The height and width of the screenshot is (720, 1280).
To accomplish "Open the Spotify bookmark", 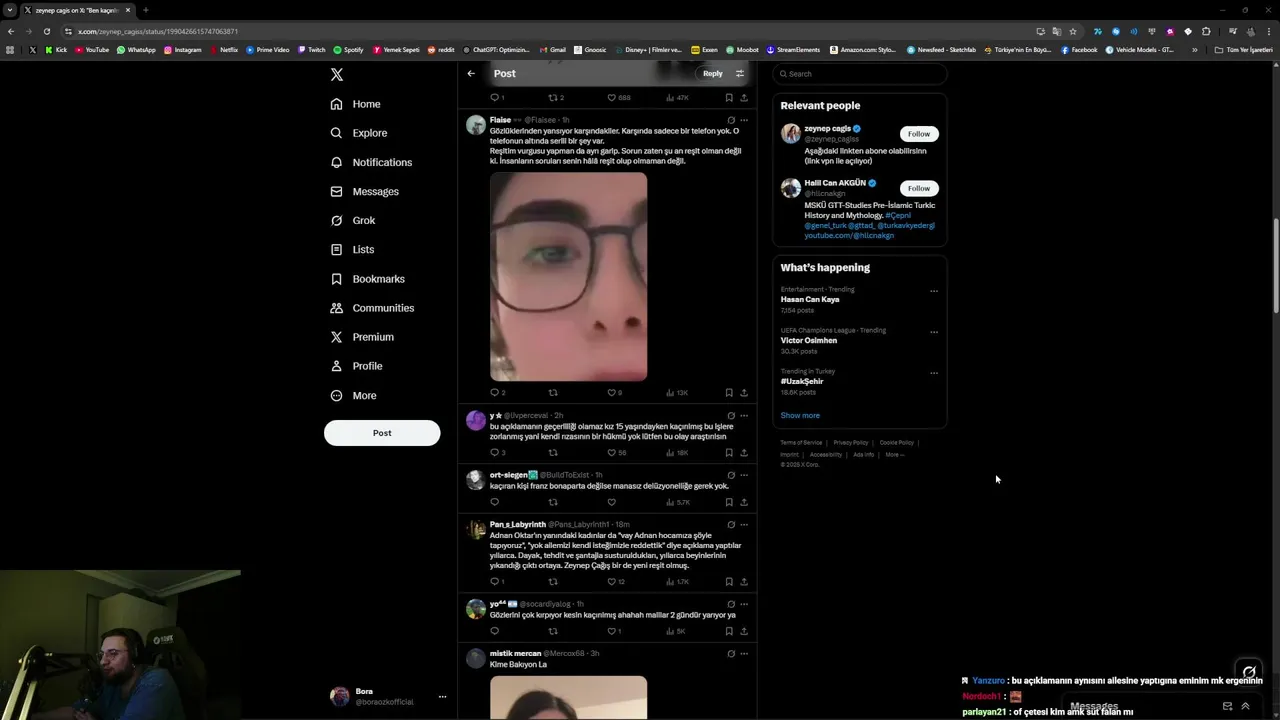I will tap(349, 49).
